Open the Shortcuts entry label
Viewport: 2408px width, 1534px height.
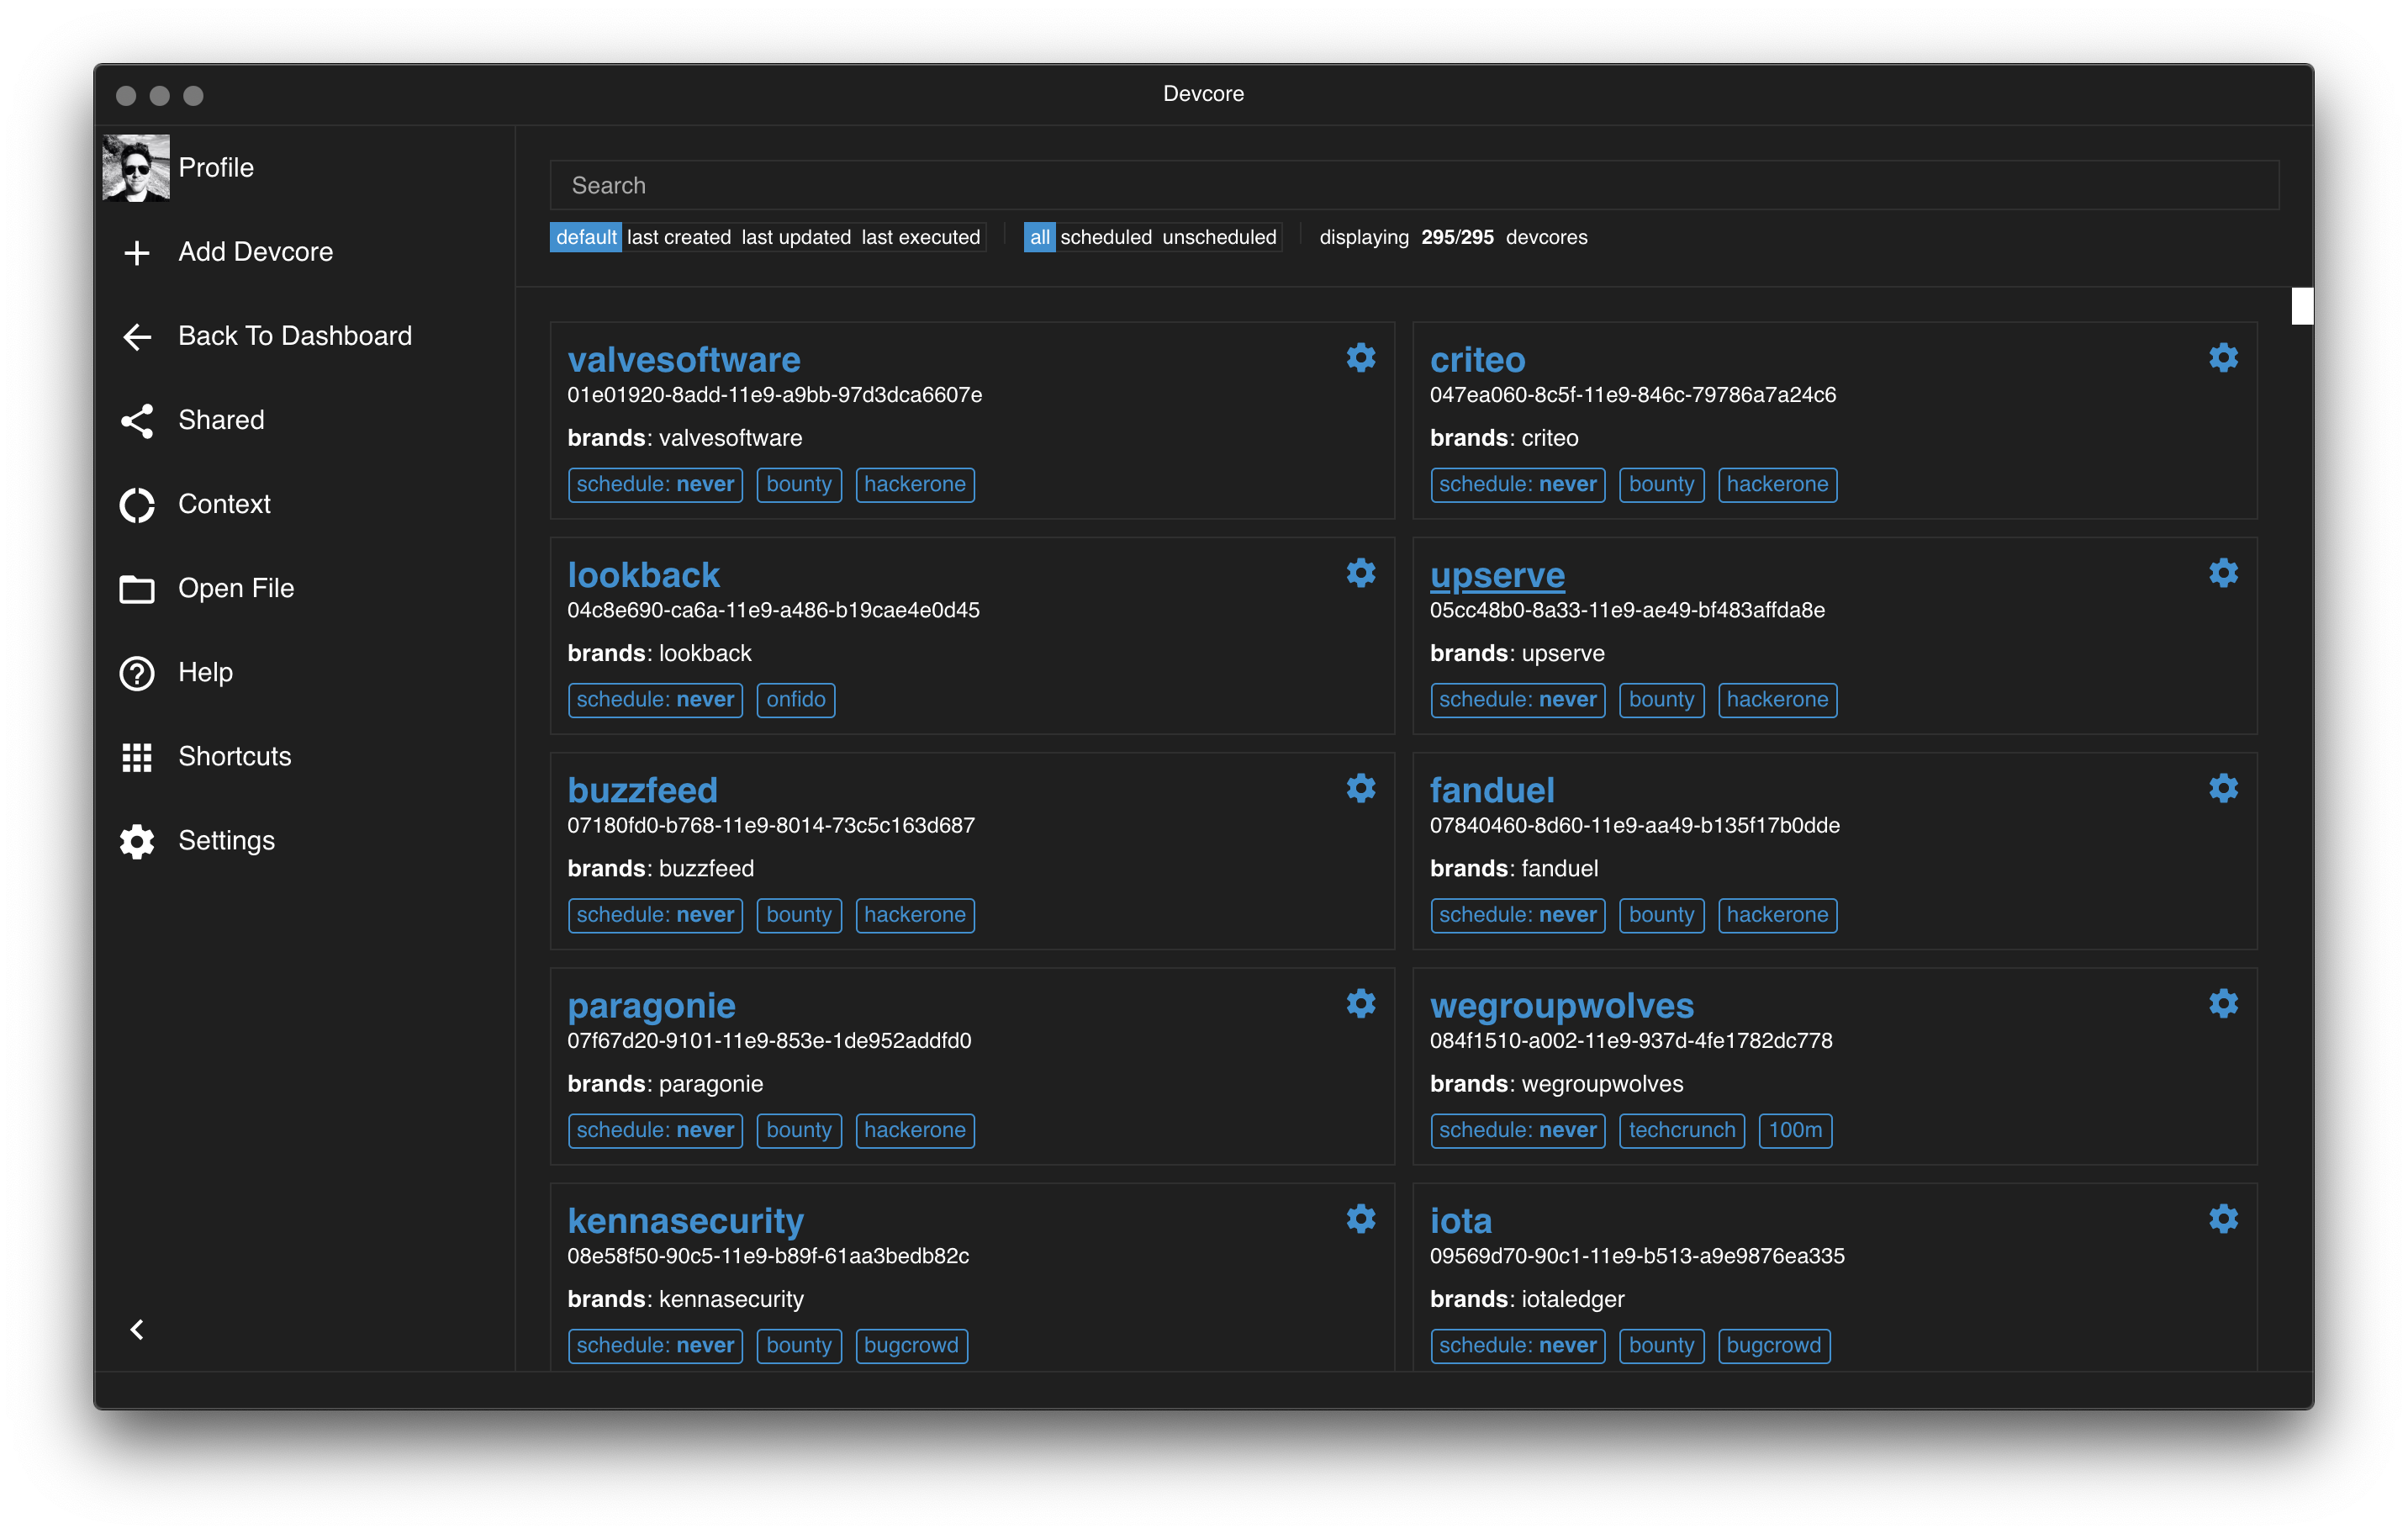235,756
